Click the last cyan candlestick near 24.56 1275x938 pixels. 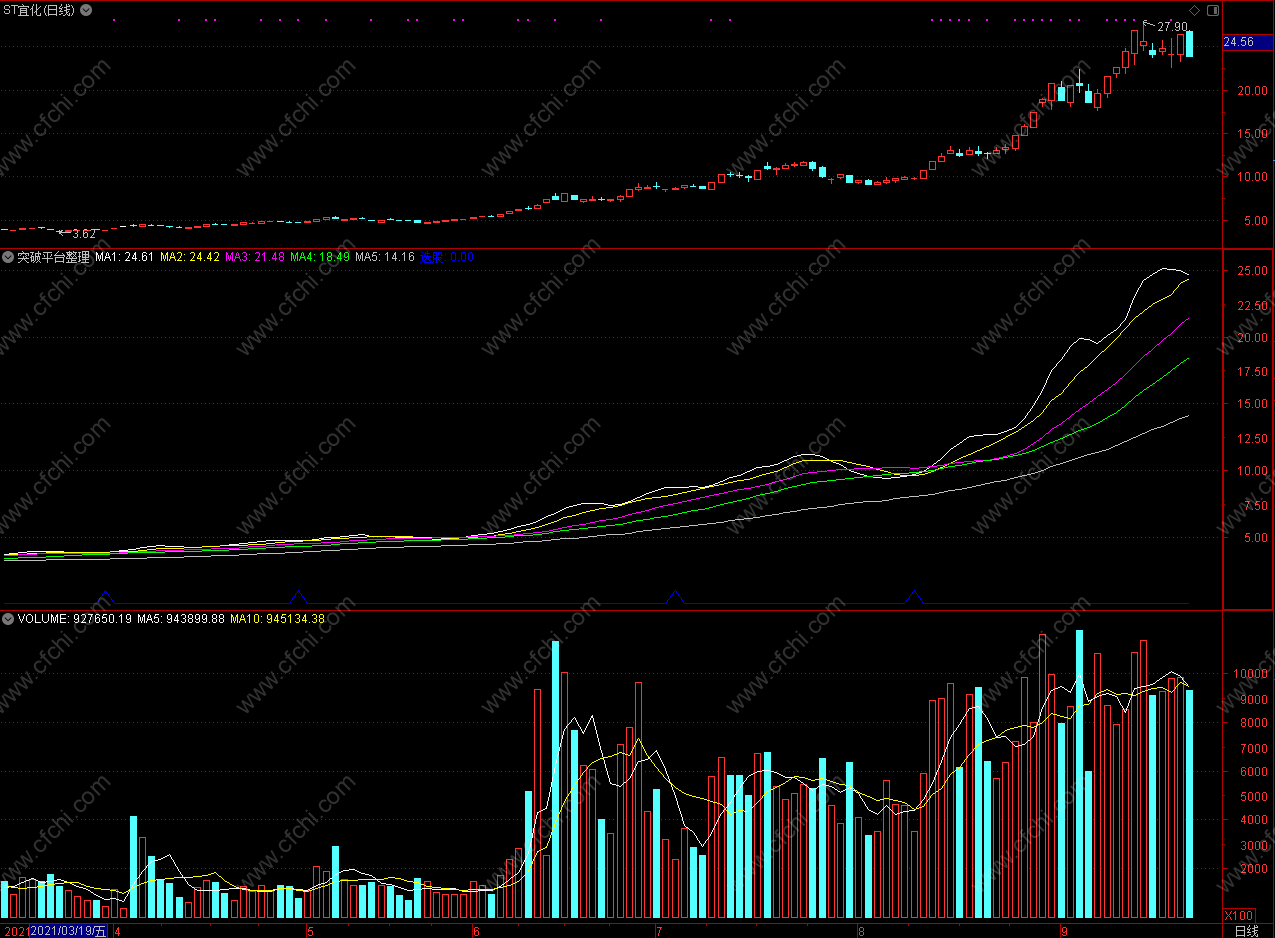(1189, 43)
